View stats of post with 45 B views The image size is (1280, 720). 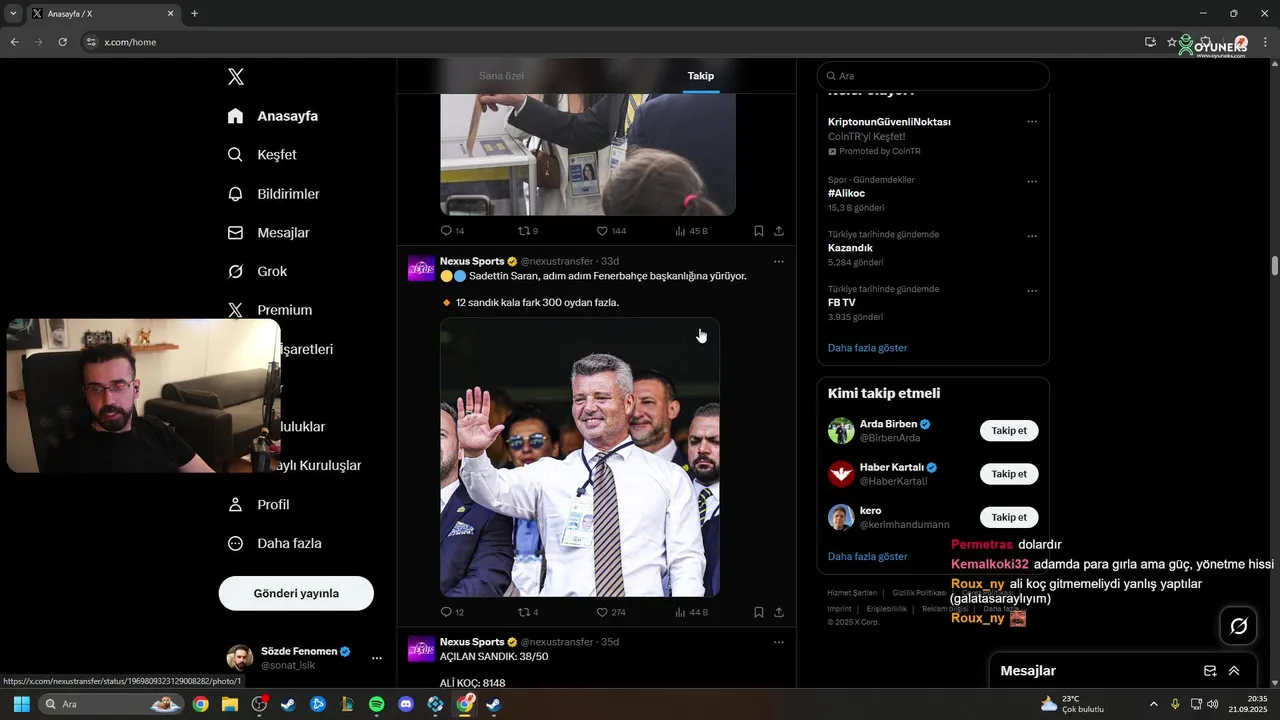[x=691, y=231]
